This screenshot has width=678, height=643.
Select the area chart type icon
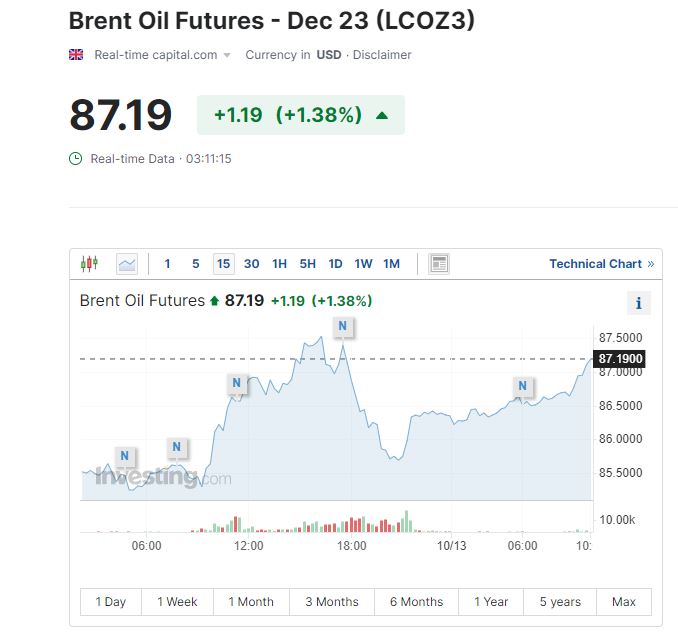[127, 264]
